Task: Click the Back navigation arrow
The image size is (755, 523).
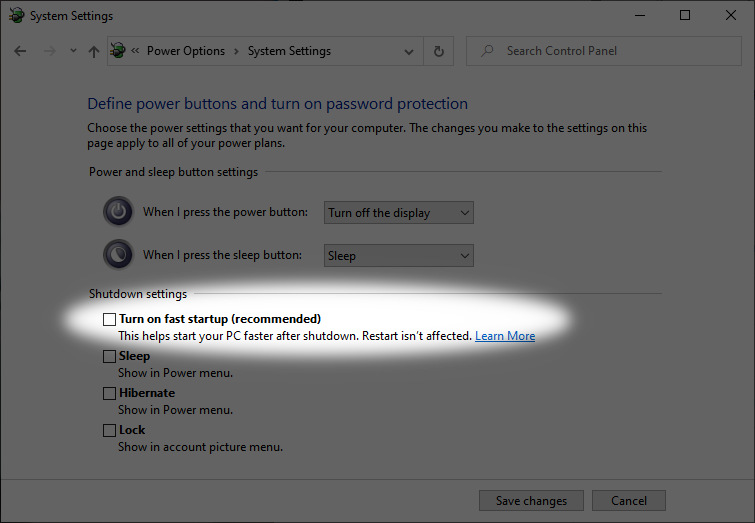Action: [20, 51]
